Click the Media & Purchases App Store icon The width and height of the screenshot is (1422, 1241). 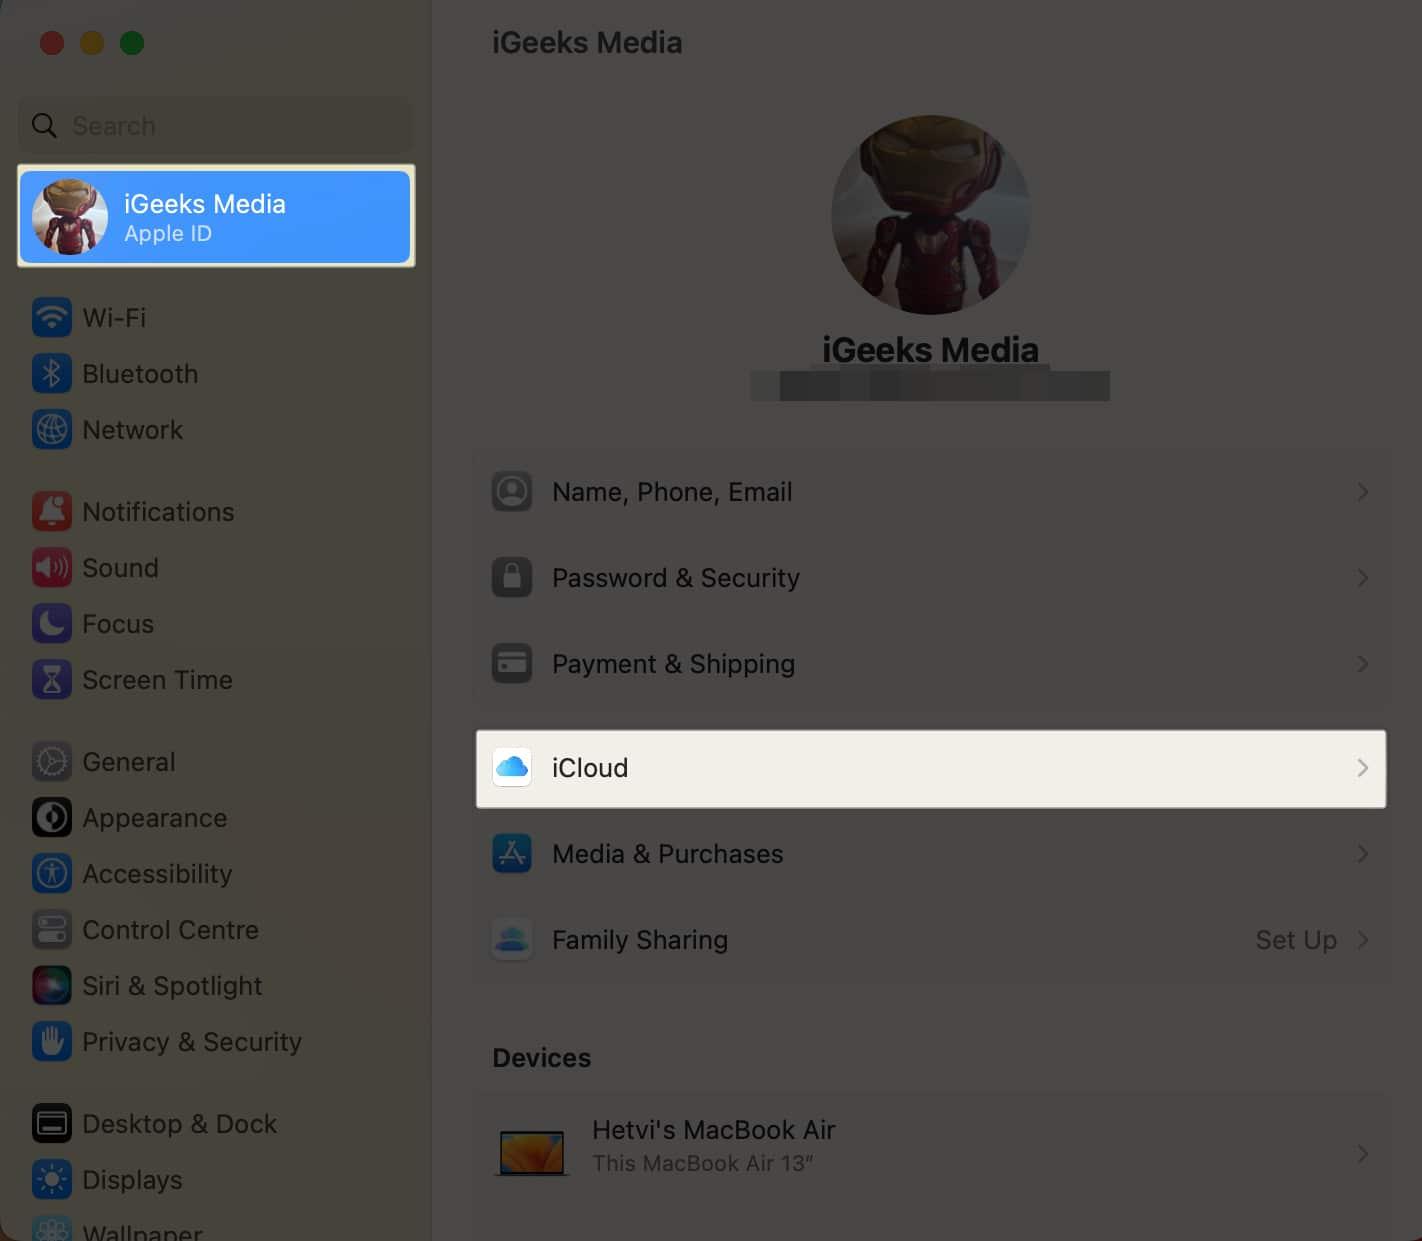[512, 854]
